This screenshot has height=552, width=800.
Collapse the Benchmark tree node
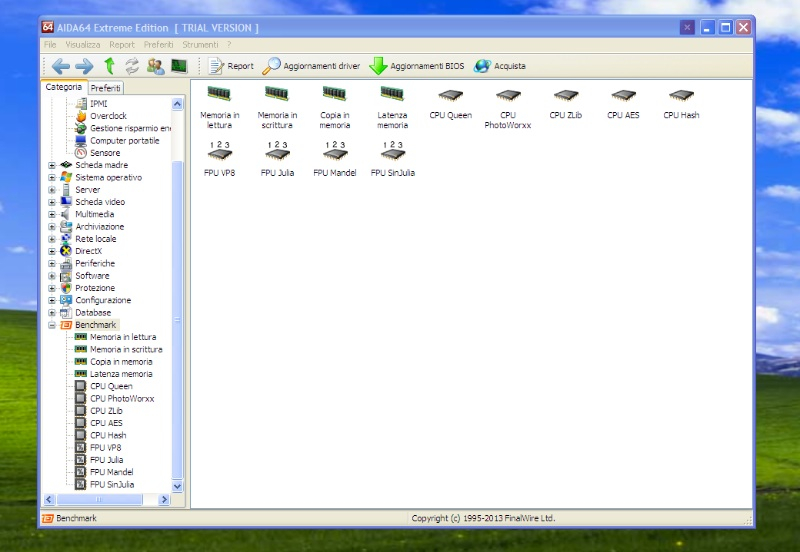[x=52, y=325]
